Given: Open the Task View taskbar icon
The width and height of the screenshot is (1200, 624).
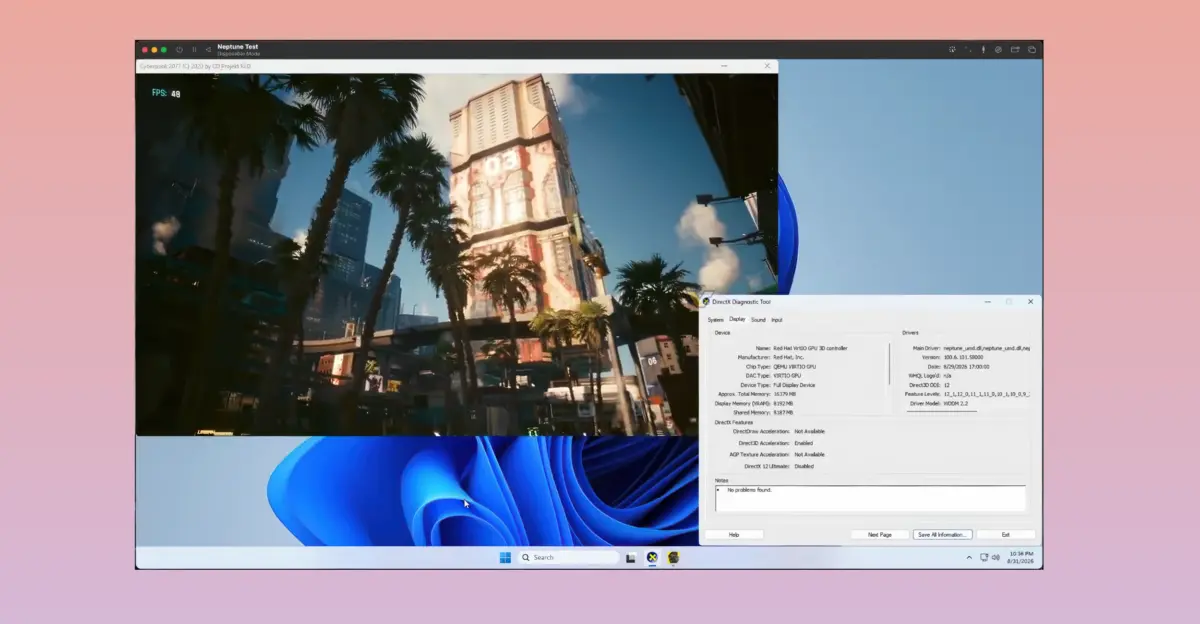Looking at the screenshot, I should (631, 558).
